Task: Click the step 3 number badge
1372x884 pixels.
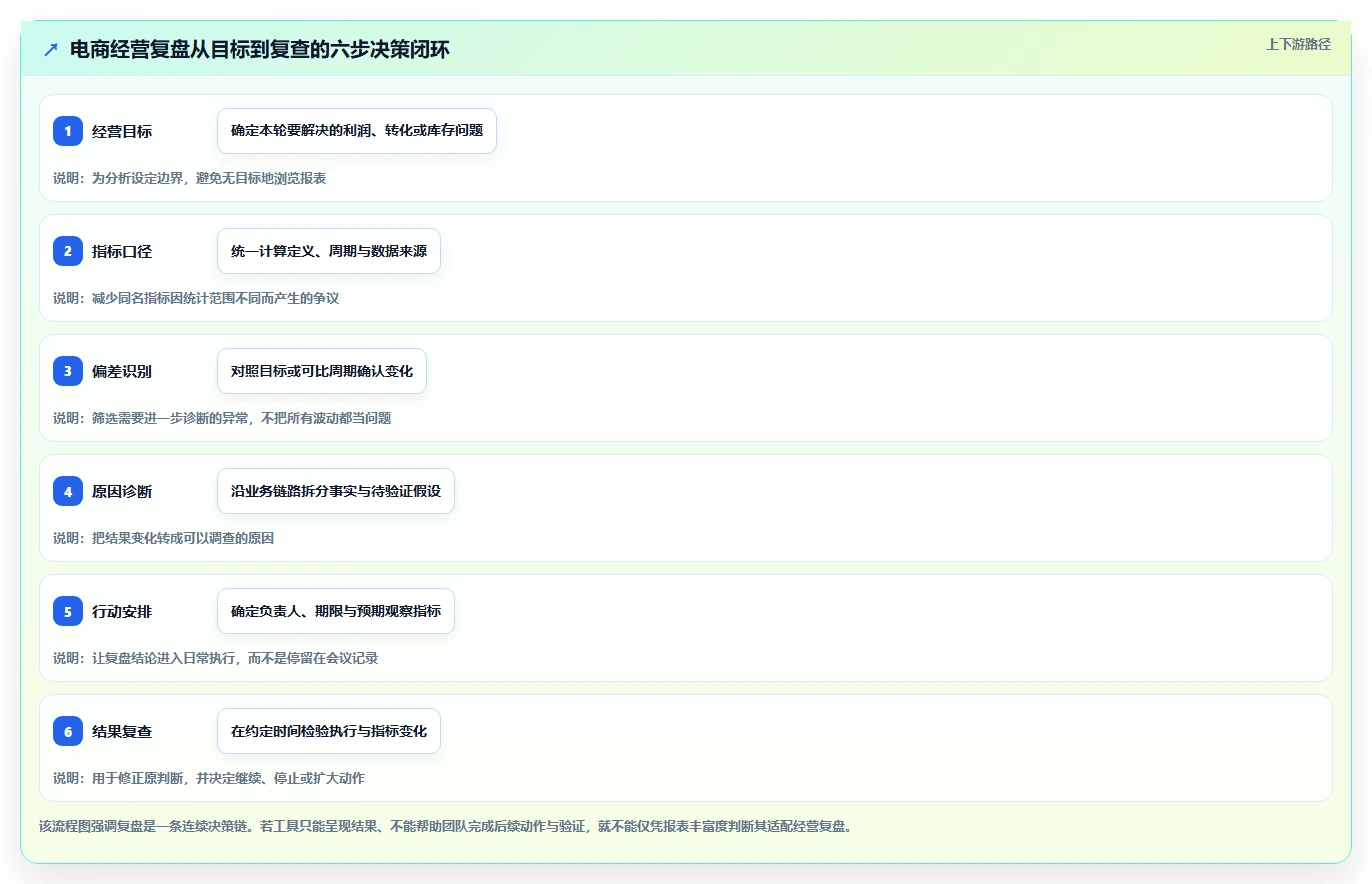Action: point(68,371)
